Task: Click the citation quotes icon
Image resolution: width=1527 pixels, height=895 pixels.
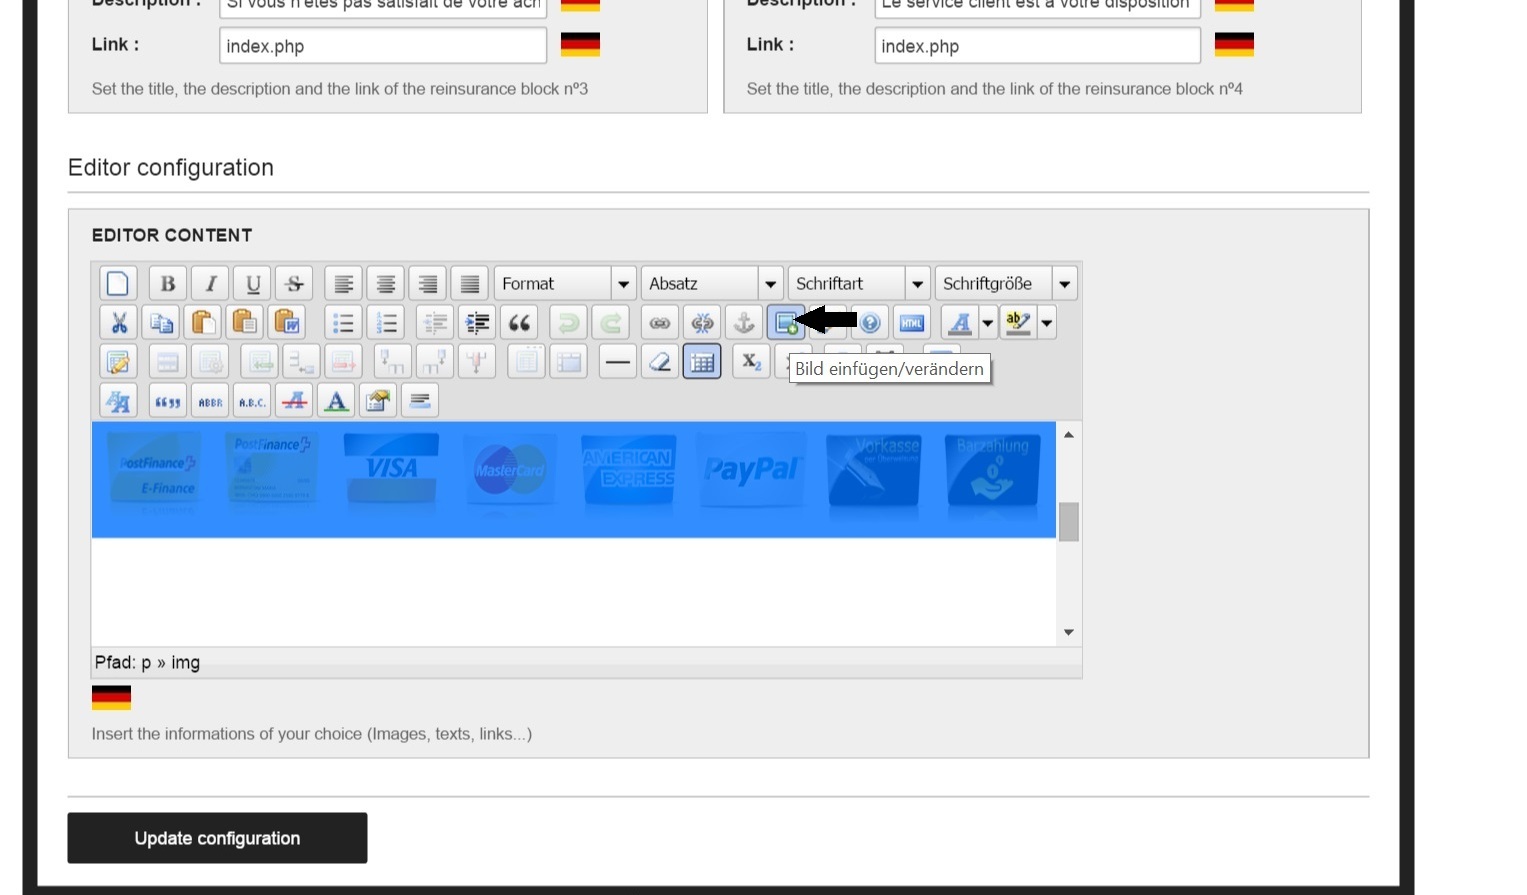Action: pos(168,401)
